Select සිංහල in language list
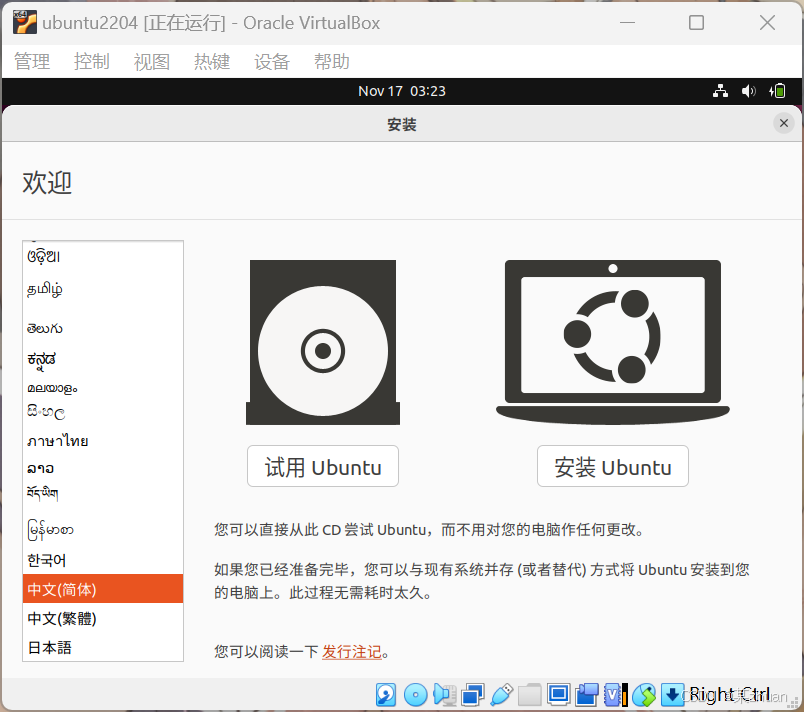The width and height of the screenshot is (804, 712). point(103,412)
